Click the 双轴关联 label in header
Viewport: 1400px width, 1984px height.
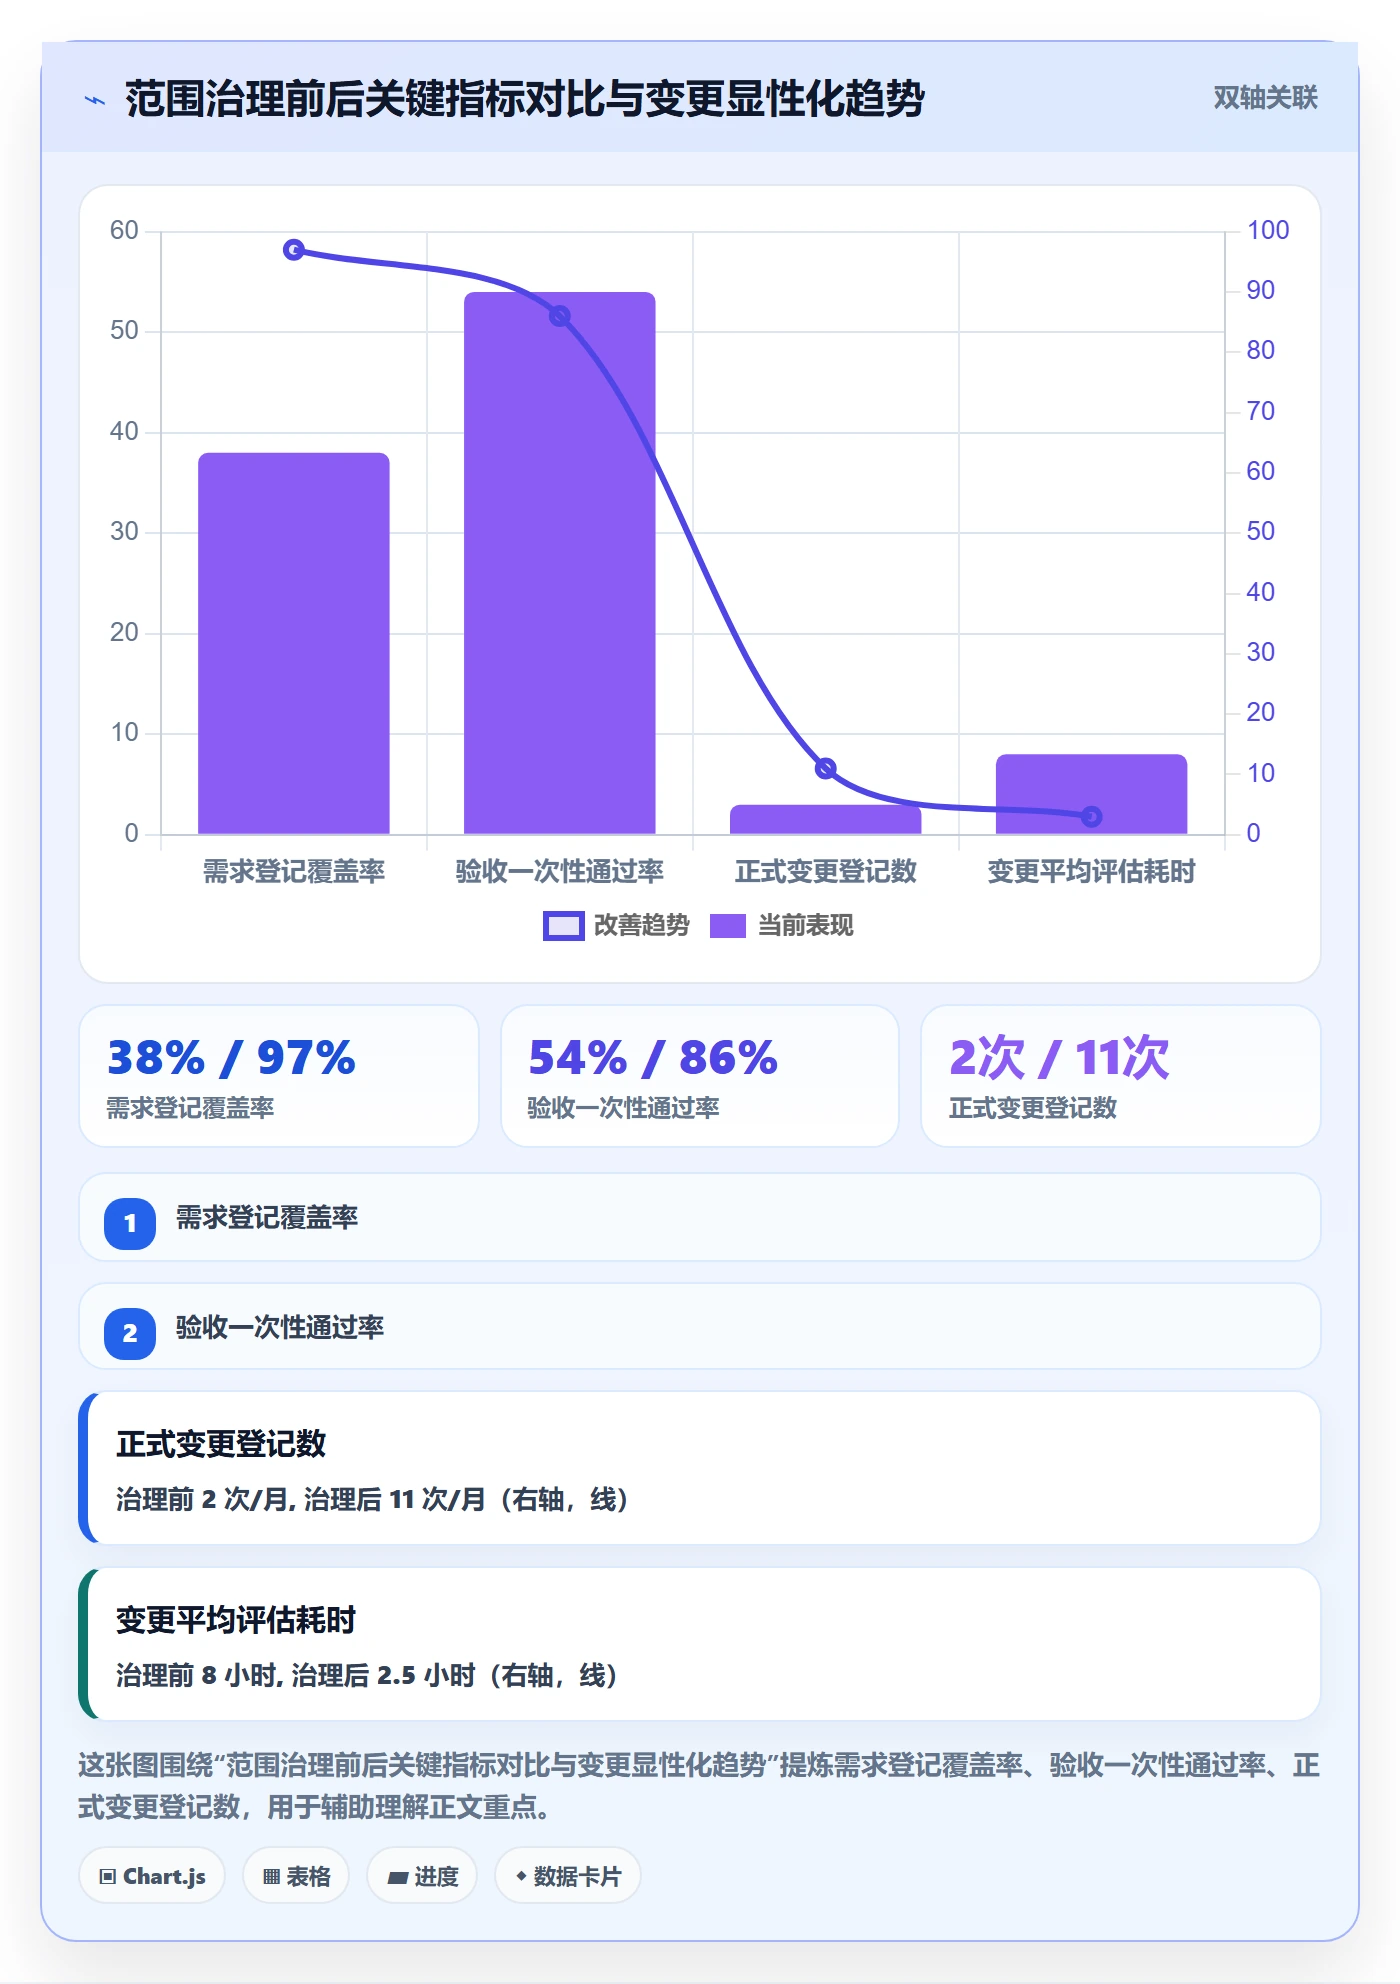point(1265,98)
